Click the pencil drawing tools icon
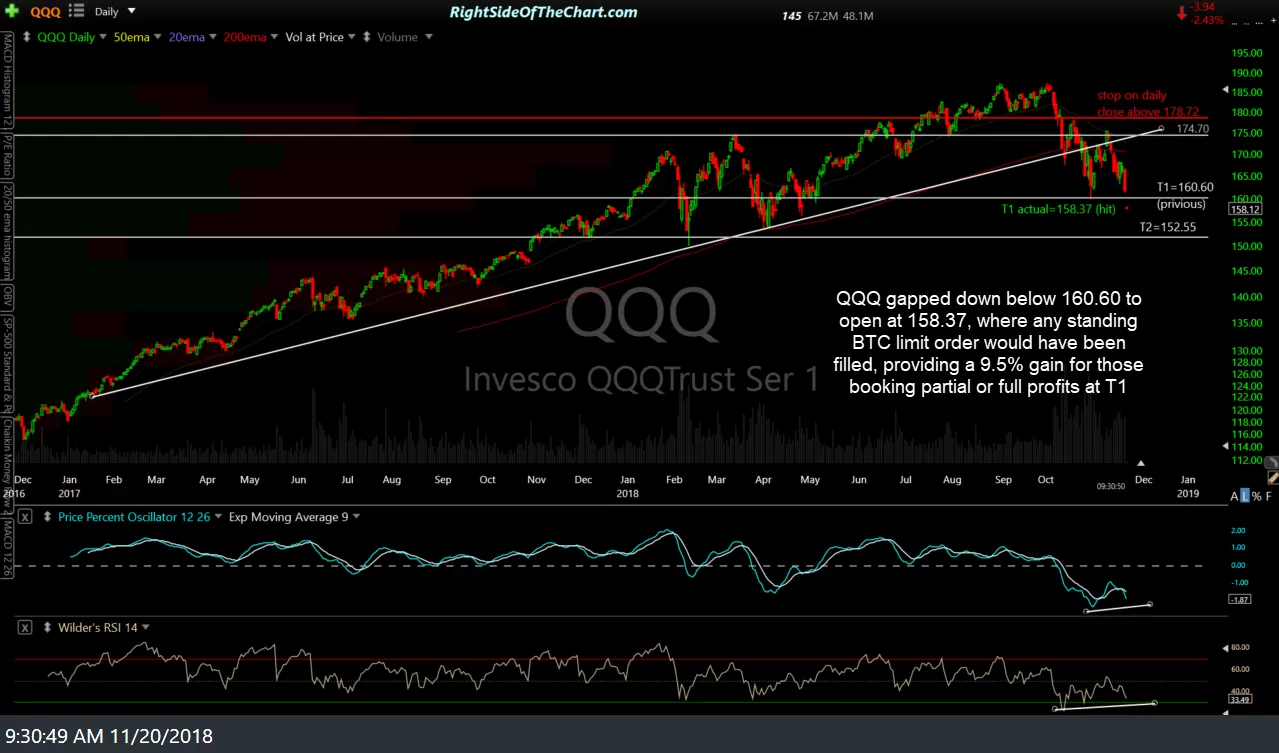1279x753 pixels. pyautogui.click(x=1271, y=480)
